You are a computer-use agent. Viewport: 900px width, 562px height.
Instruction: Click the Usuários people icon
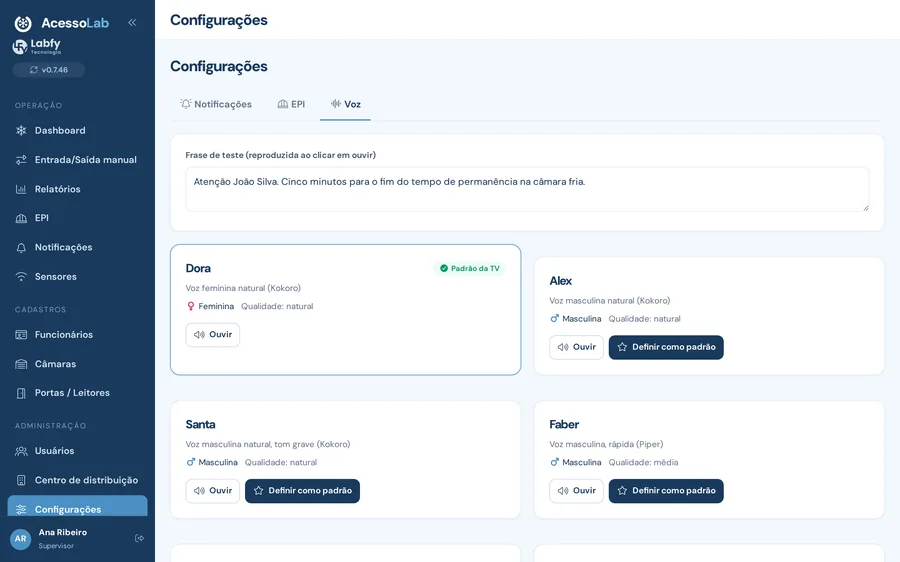pos(21,451)
